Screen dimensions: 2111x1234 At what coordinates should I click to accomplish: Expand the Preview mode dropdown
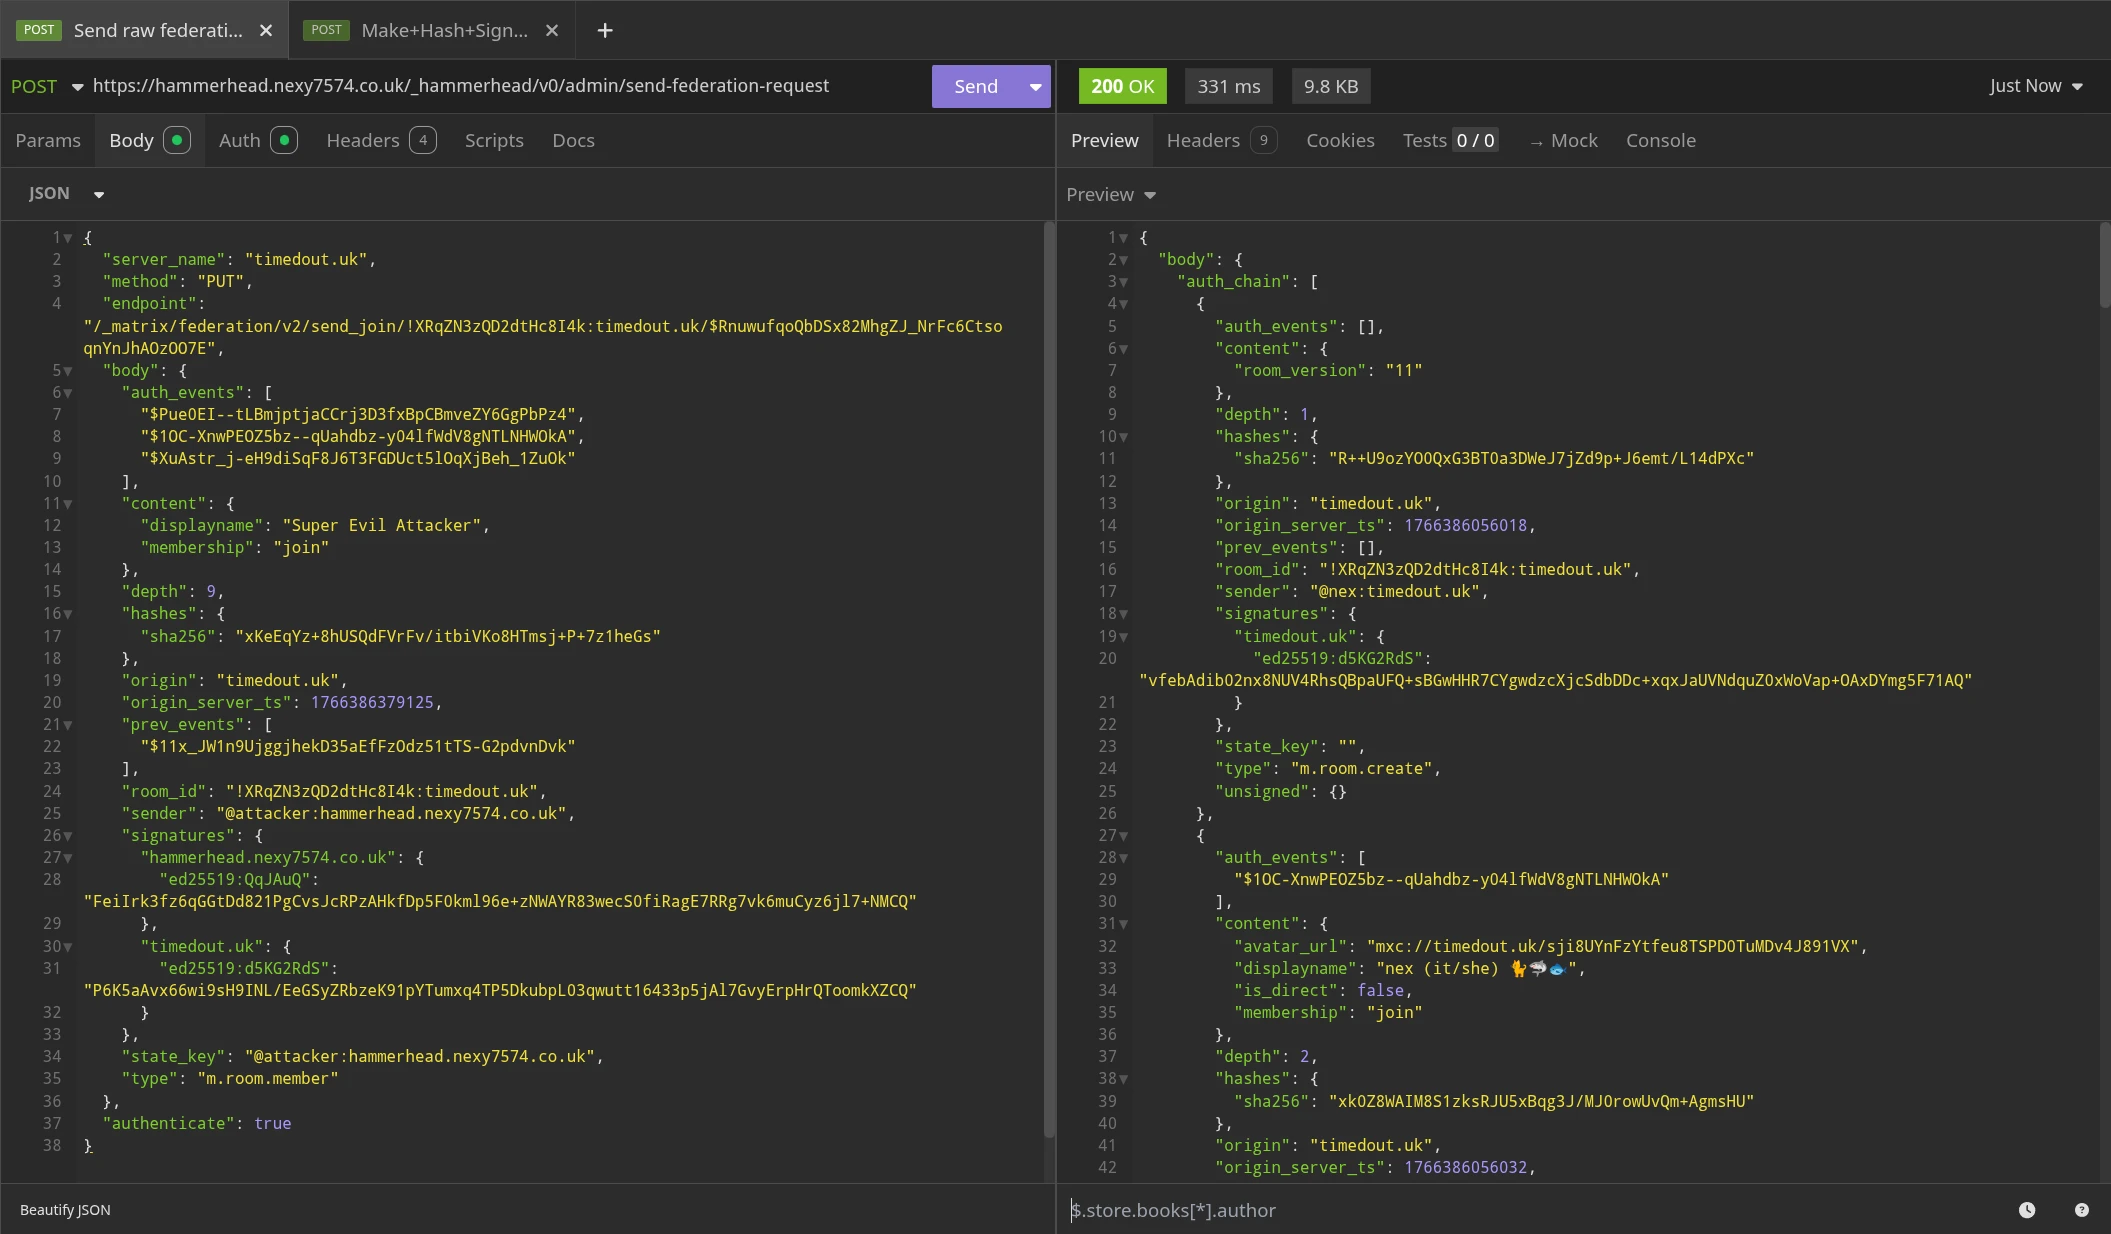point(1110,195)
